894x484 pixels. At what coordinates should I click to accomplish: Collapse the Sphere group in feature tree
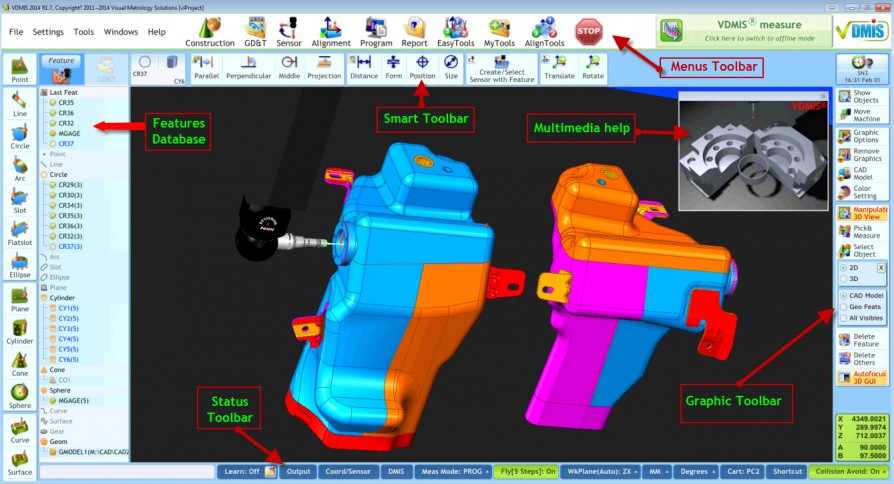click(x=44, y=391)
